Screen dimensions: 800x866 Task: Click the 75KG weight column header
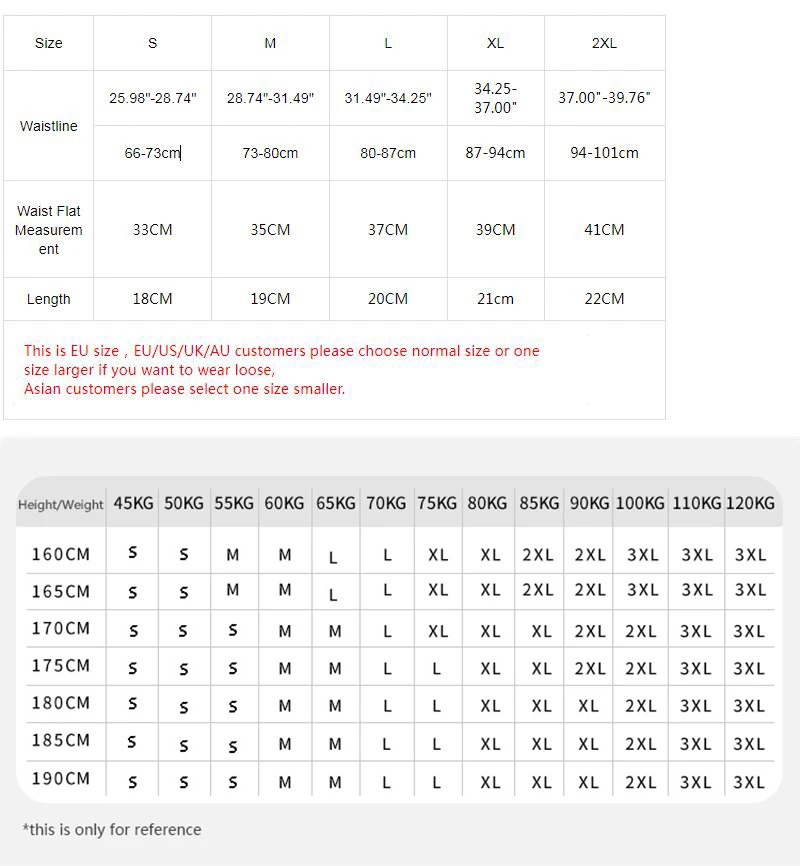click(x=437, y=503)
